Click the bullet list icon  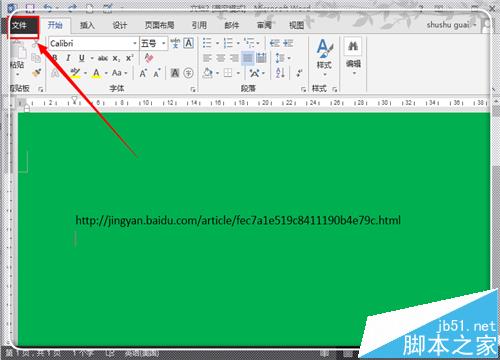[207, 43]
